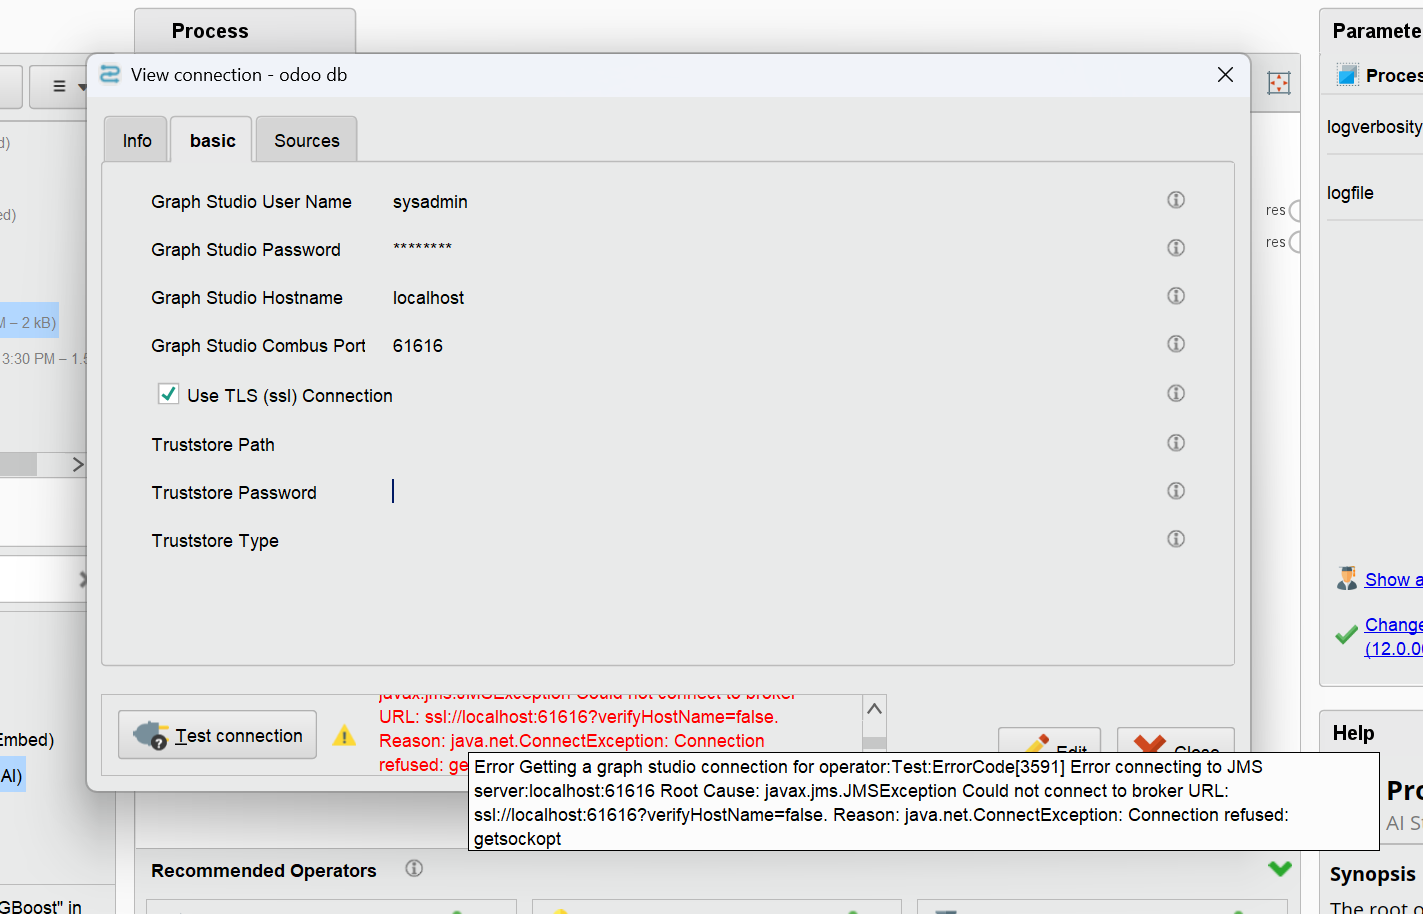Close the View connection dialog with X
Viewport: 1423px width, 914px height.
1225,75
